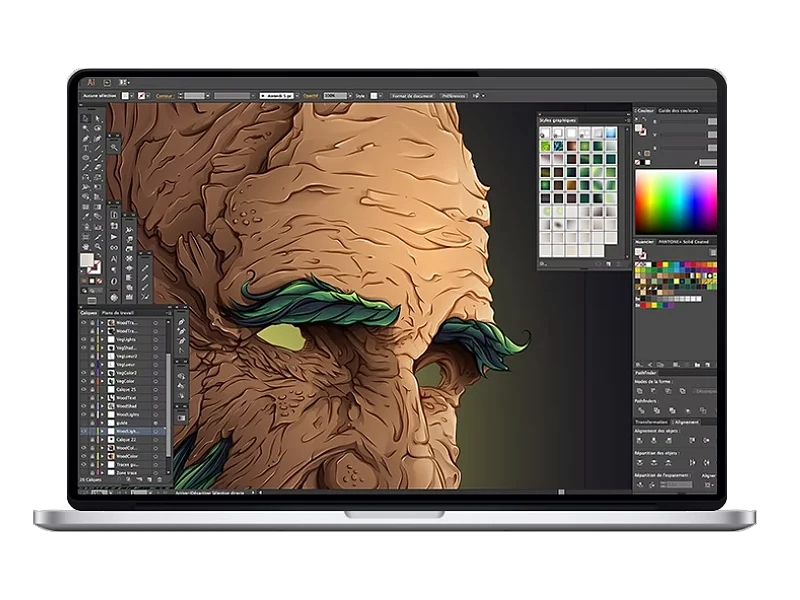This screenshot has width=800, height=600.
Task: Unlock the guide layer
Action: point(91,423)
